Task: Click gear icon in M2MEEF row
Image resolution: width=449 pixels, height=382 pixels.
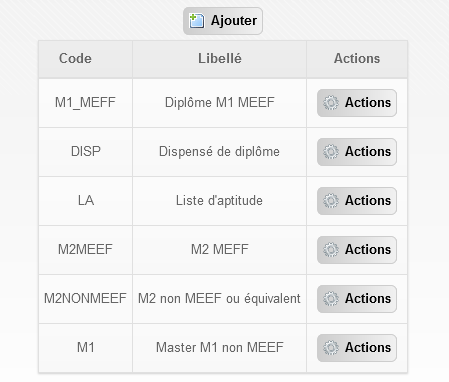Action: (x=331, y=250)
